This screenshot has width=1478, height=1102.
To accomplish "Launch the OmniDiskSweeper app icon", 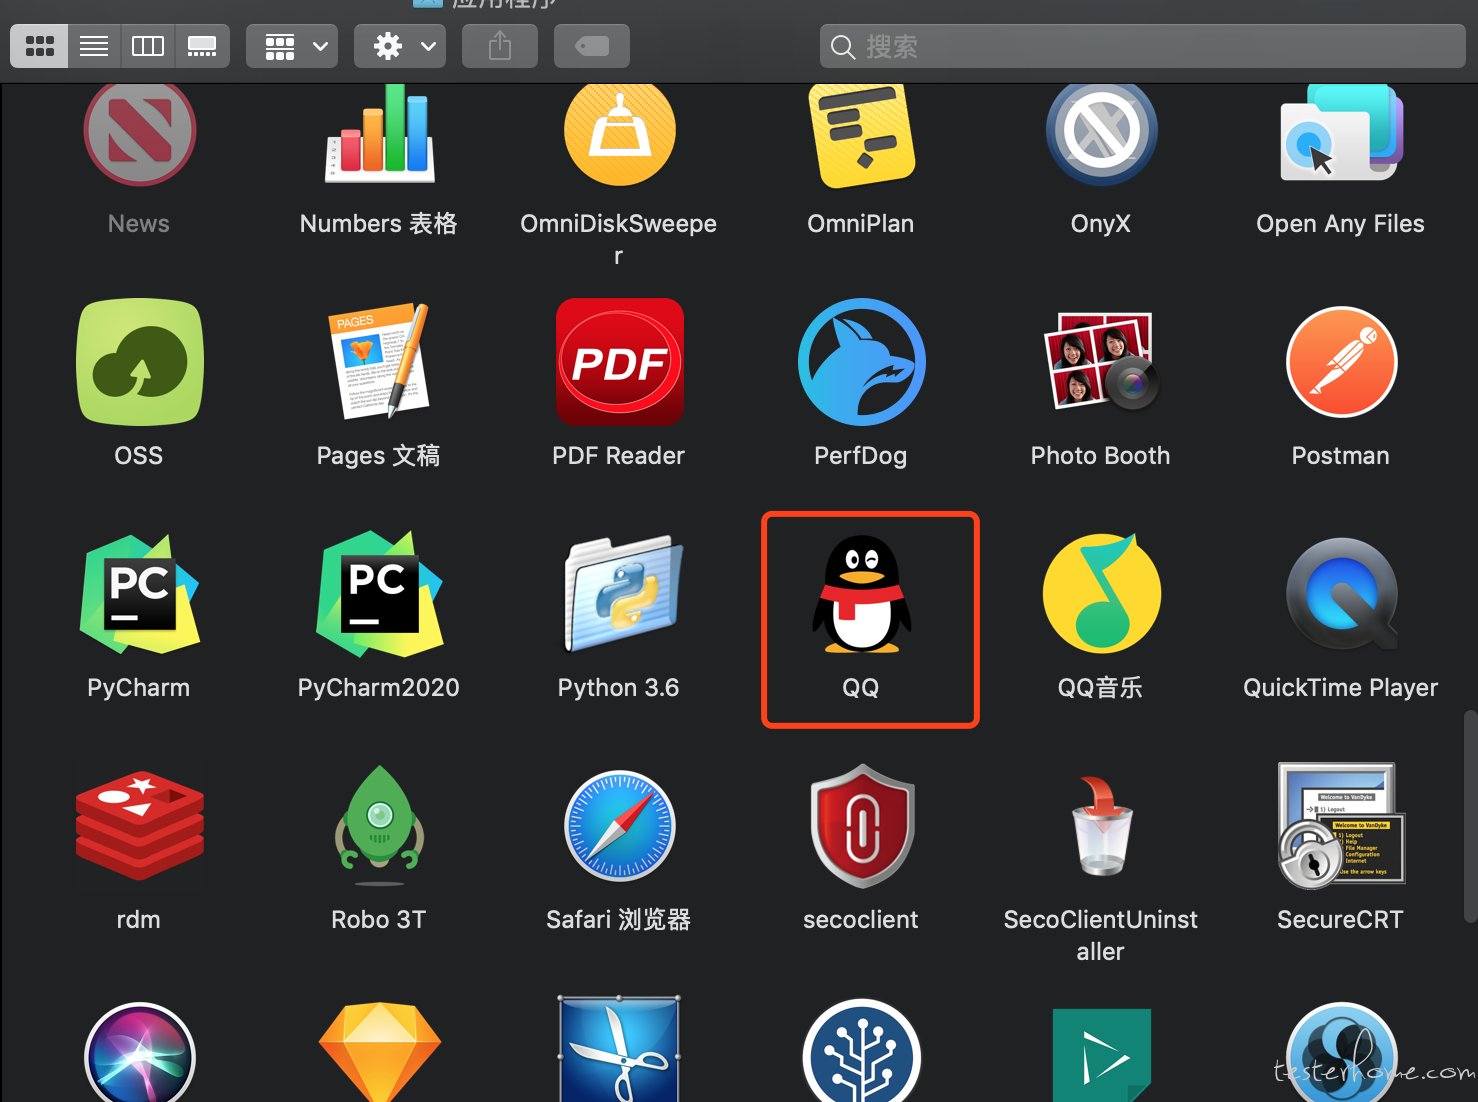I will tap(620, 134).
